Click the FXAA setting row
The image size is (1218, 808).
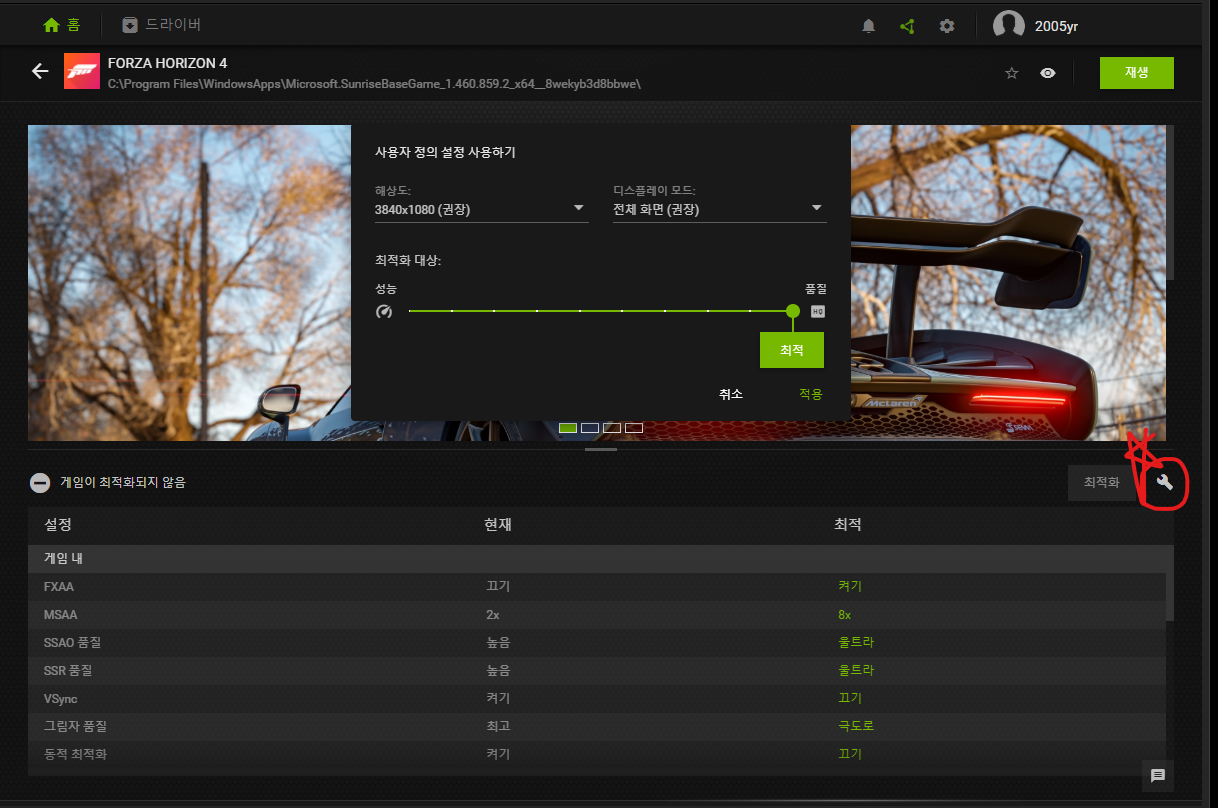pos(597,586)
